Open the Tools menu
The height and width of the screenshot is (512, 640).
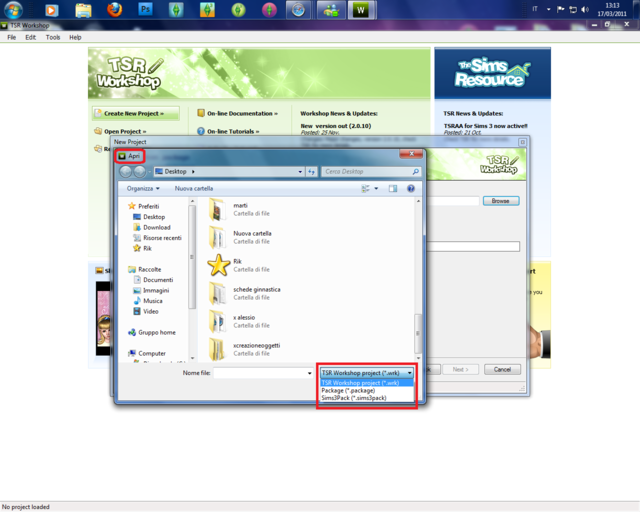click(53, 37)
